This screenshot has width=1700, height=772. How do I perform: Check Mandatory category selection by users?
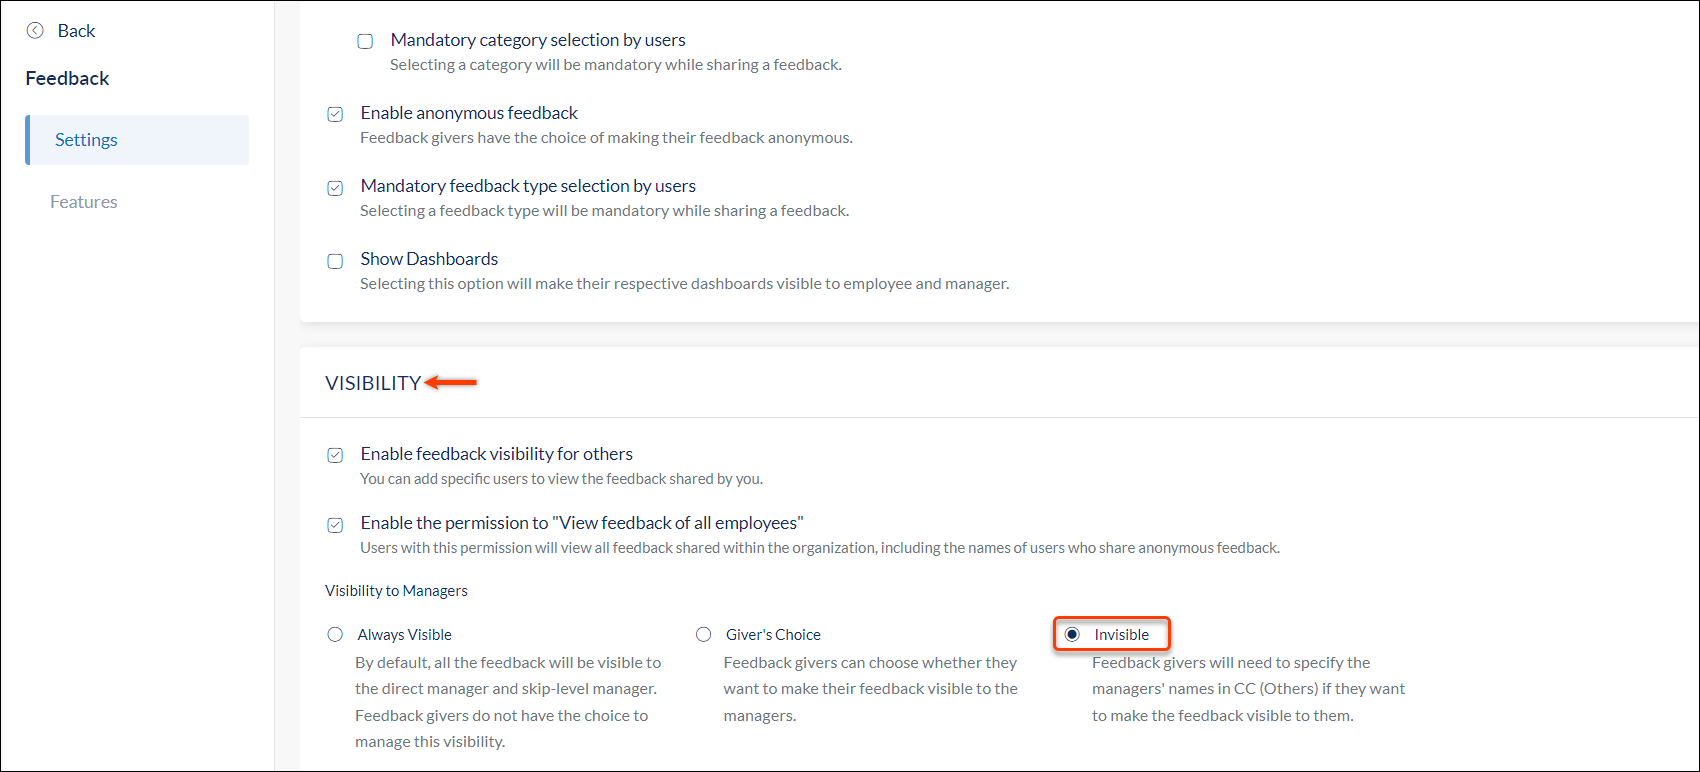click(365, 41)
